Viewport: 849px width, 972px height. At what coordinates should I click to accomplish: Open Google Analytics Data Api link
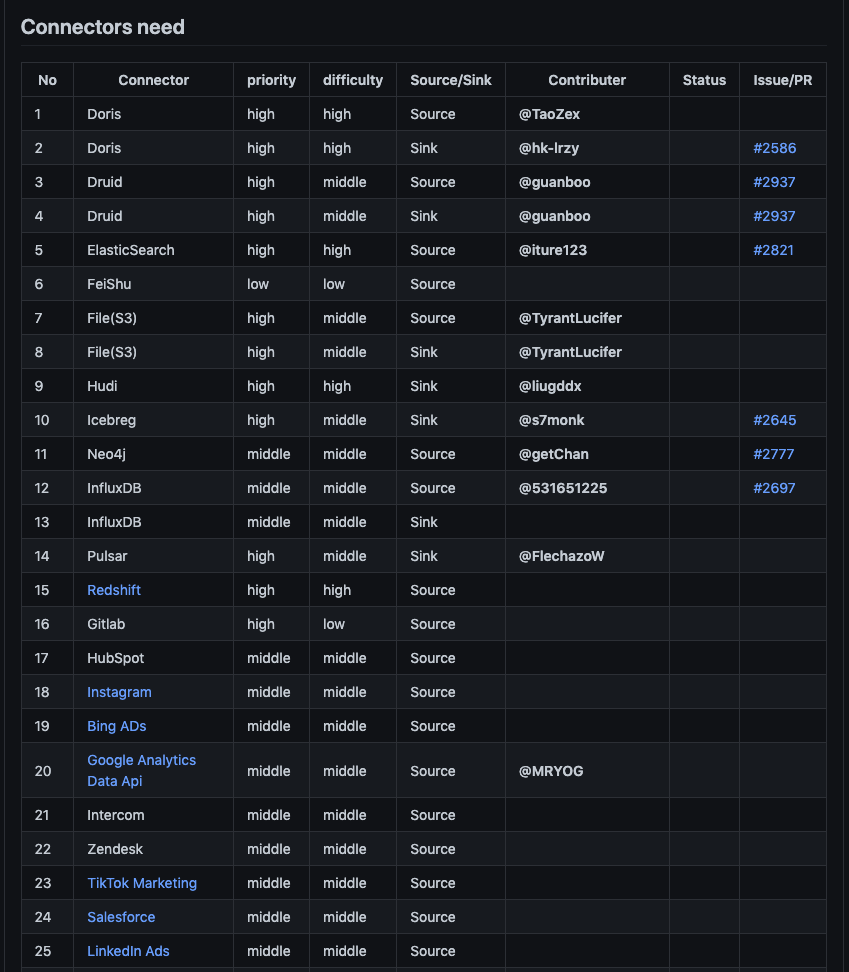[x=141, y=770]
